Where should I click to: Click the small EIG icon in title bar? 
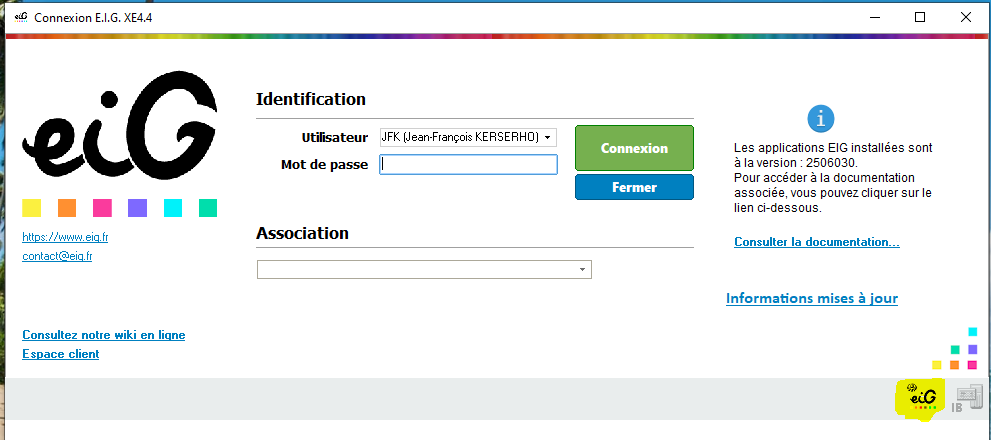click(21, 17)
